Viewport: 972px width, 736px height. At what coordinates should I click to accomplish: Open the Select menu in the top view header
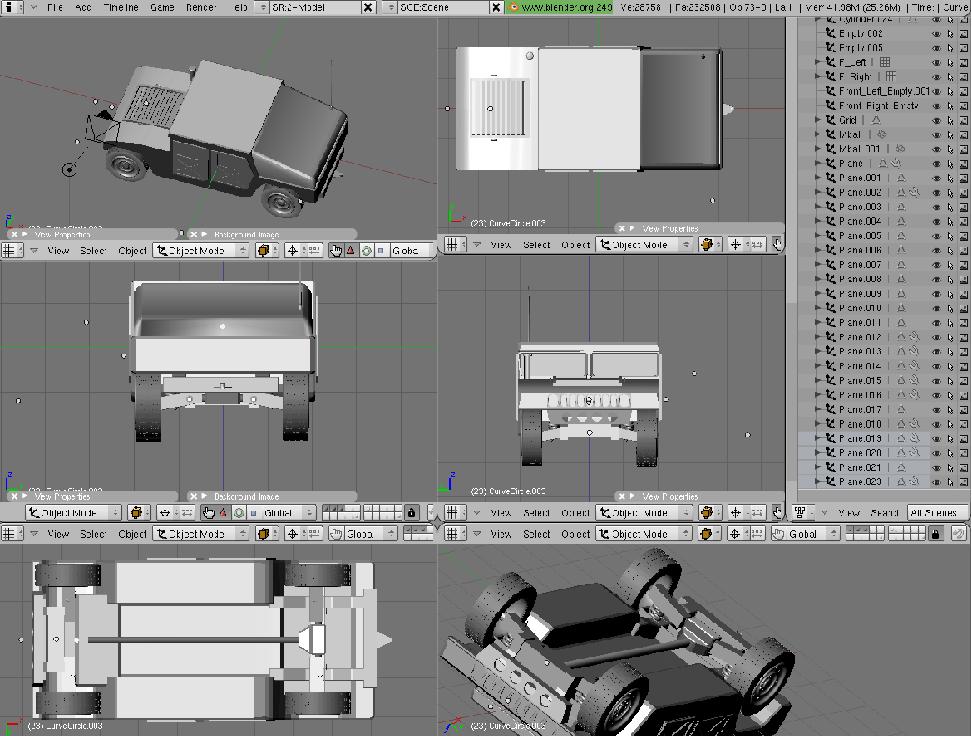pyautogui.click(x=537, y=245)
